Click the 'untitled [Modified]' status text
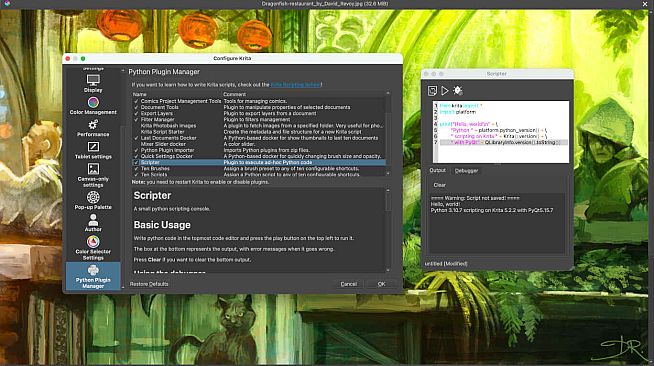 [446, 264]
